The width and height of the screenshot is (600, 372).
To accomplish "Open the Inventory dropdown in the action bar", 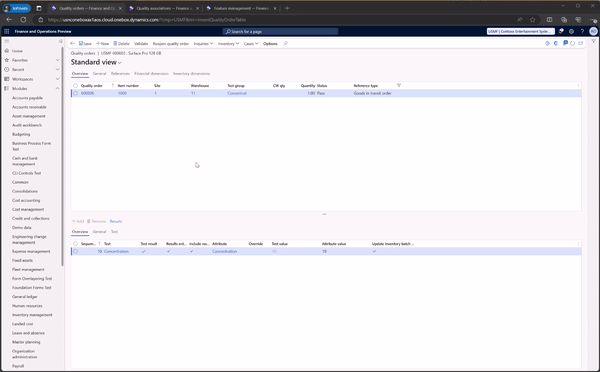I will [x=228, y=44].
